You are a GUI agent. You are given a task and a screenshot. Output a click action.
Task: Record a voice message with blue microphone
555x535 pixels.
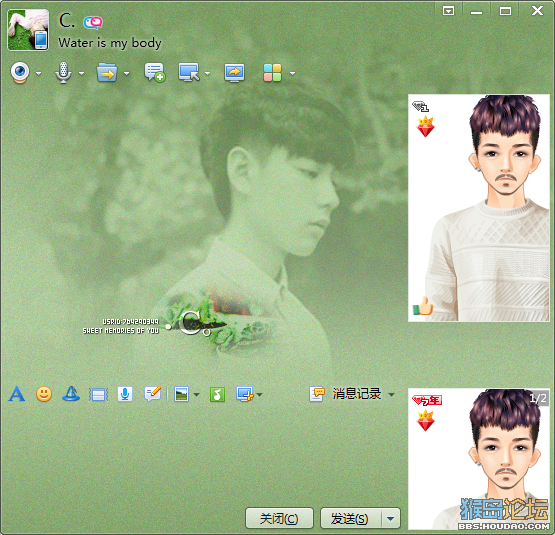[125, 394]
